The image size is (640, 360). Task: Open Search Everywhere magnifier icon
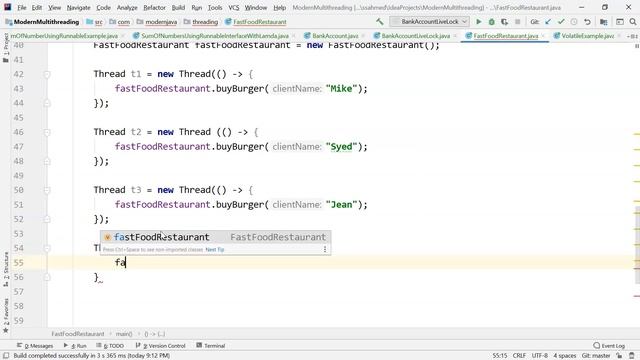coord(633,22)
